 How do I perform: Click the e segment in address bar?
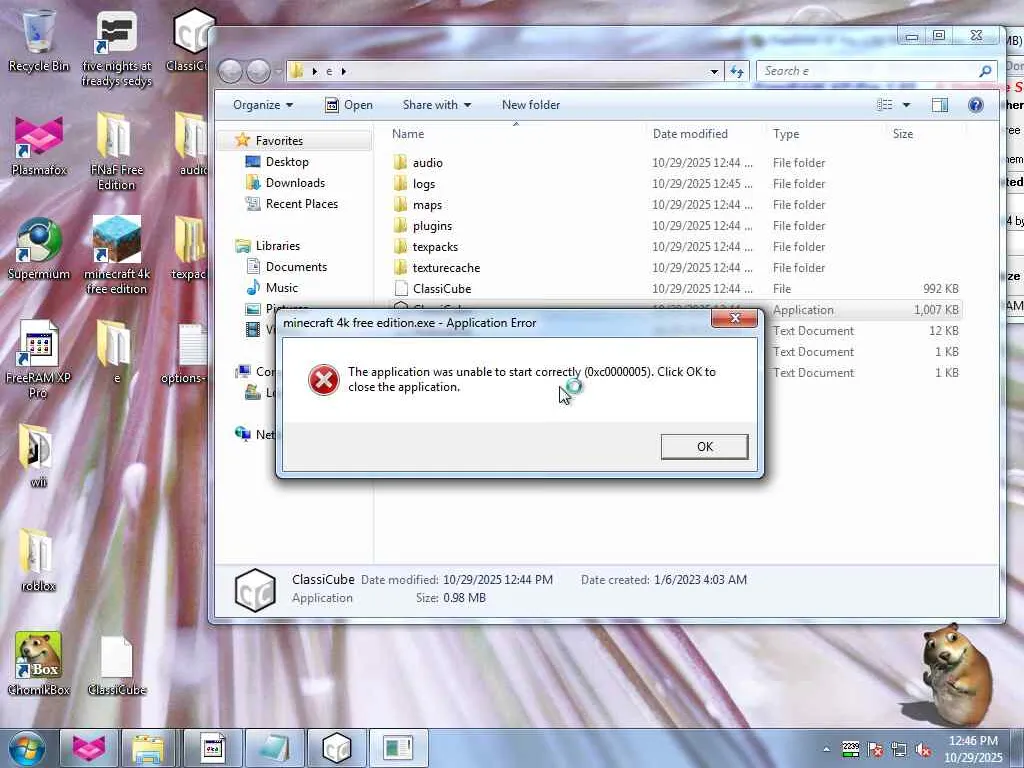coord(329,71)
